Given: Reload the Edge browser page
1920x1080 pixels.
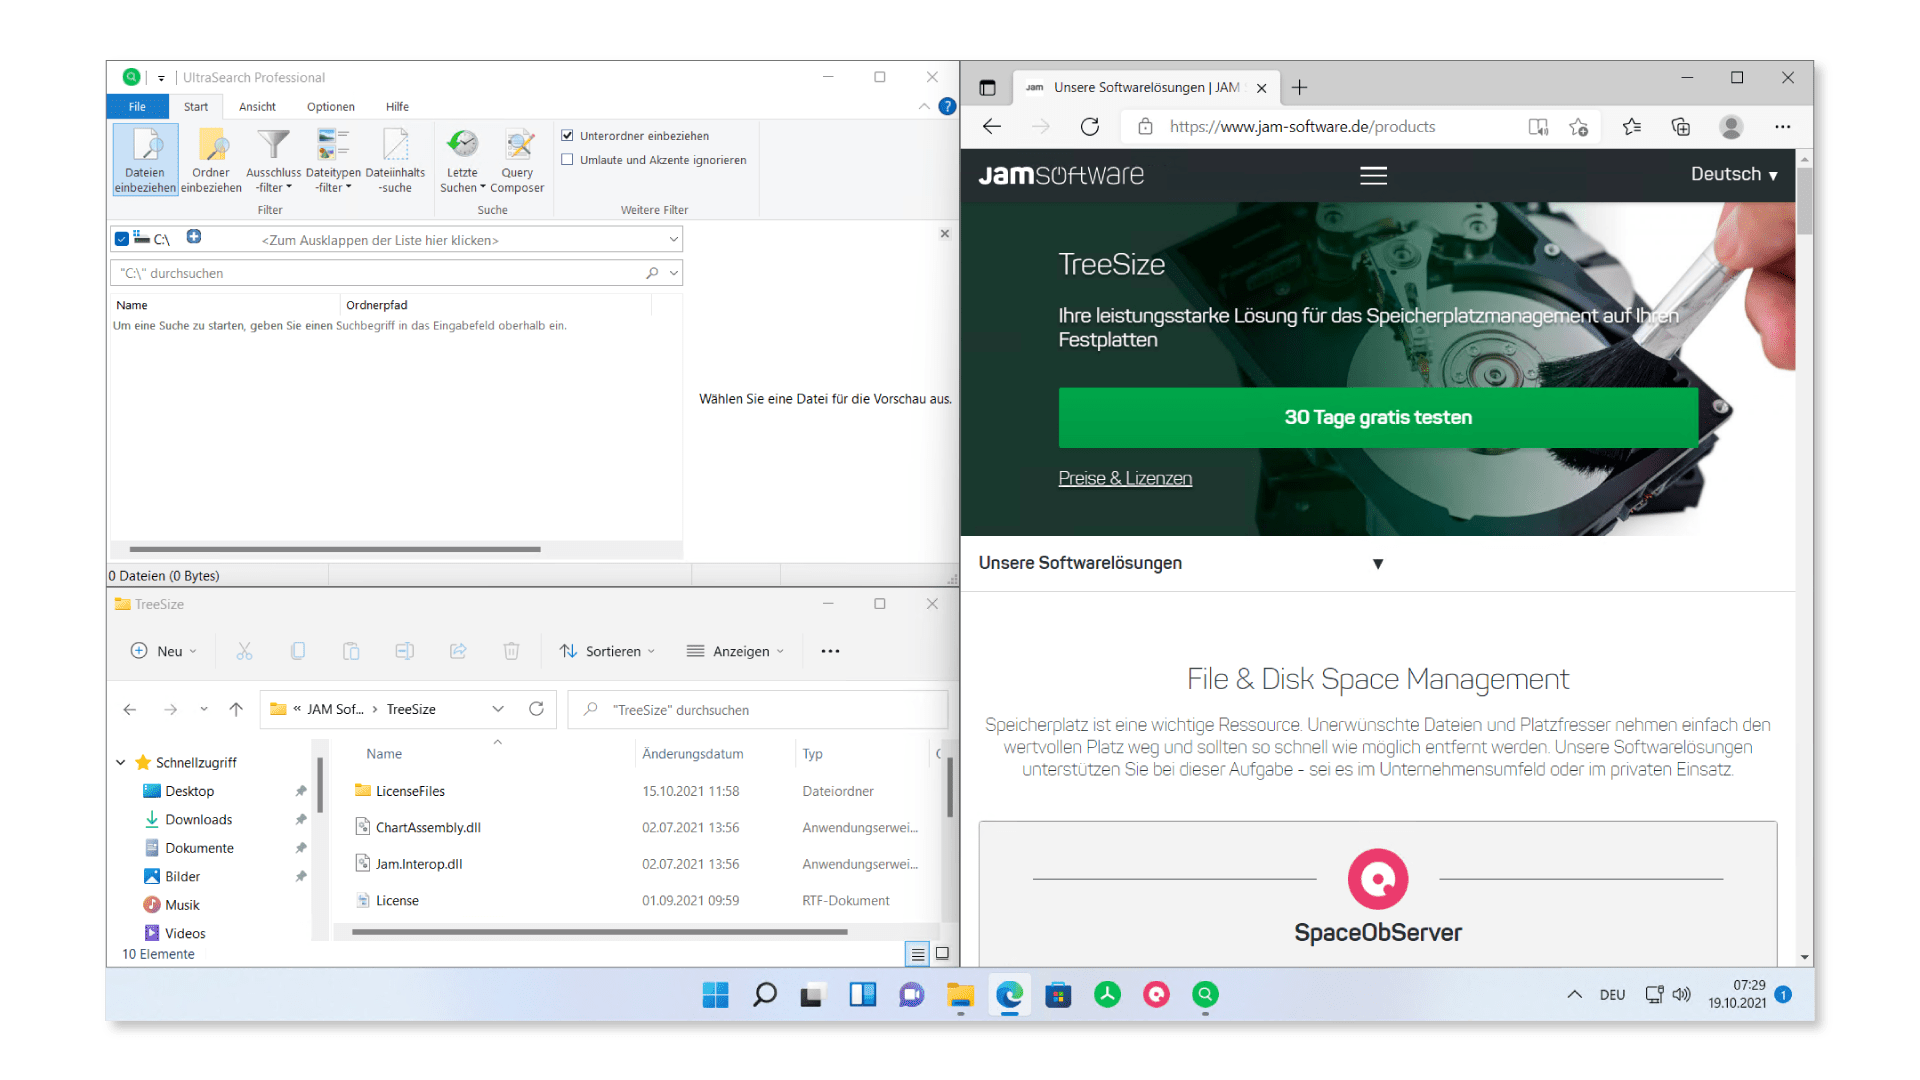Looking at the screenshot, I should pos(1090,126).
